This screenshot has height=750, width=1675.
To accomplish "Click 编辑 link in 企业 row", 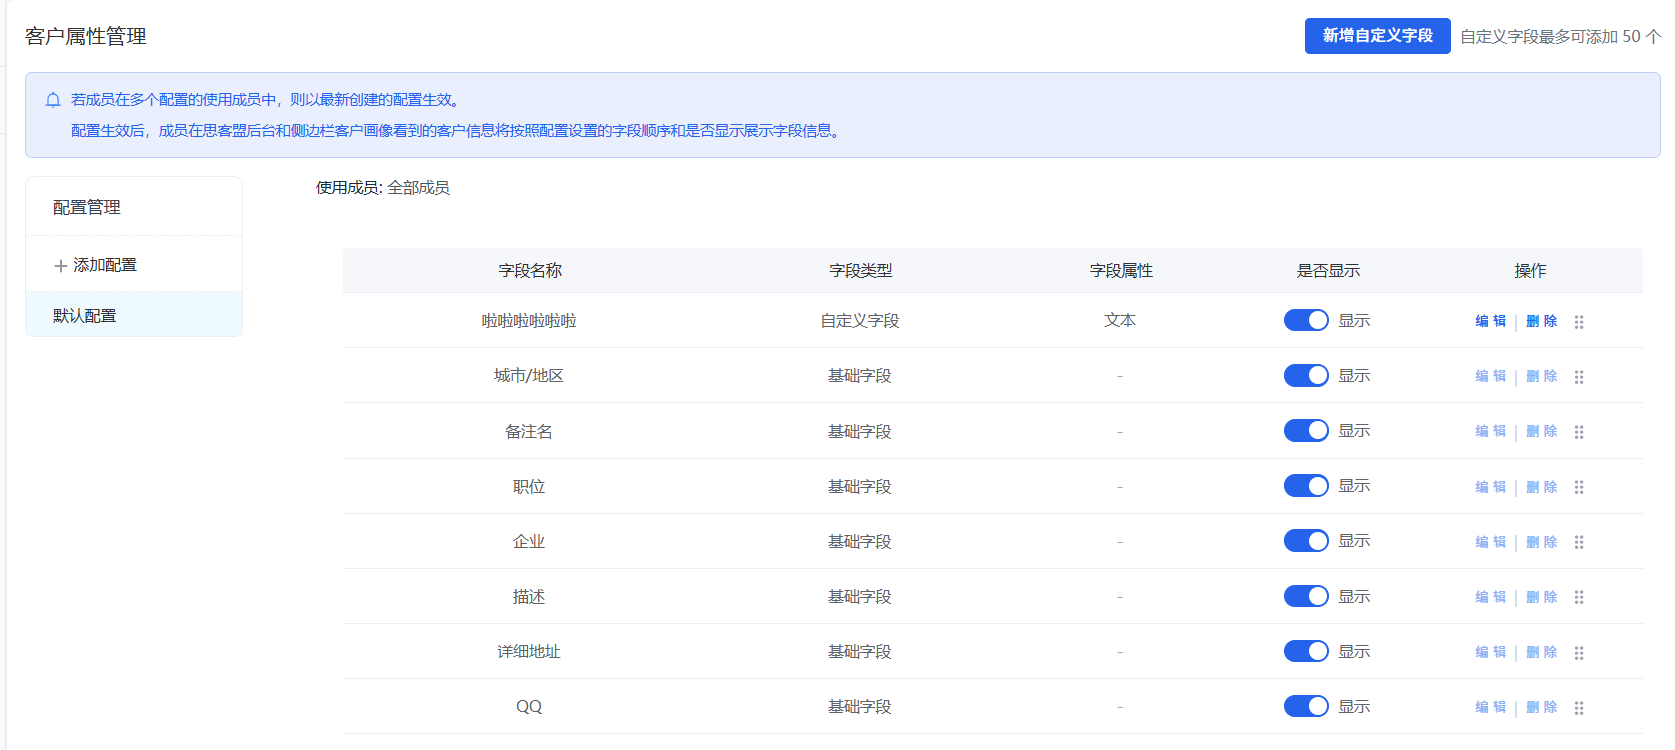I will tap(1490, 542).
